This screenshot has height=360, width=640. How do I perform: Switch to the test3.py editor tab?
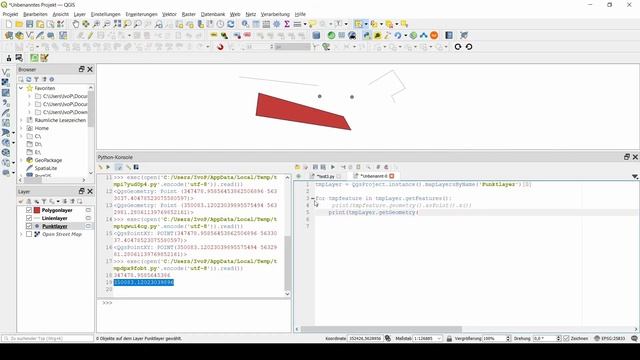coord(326,176)
